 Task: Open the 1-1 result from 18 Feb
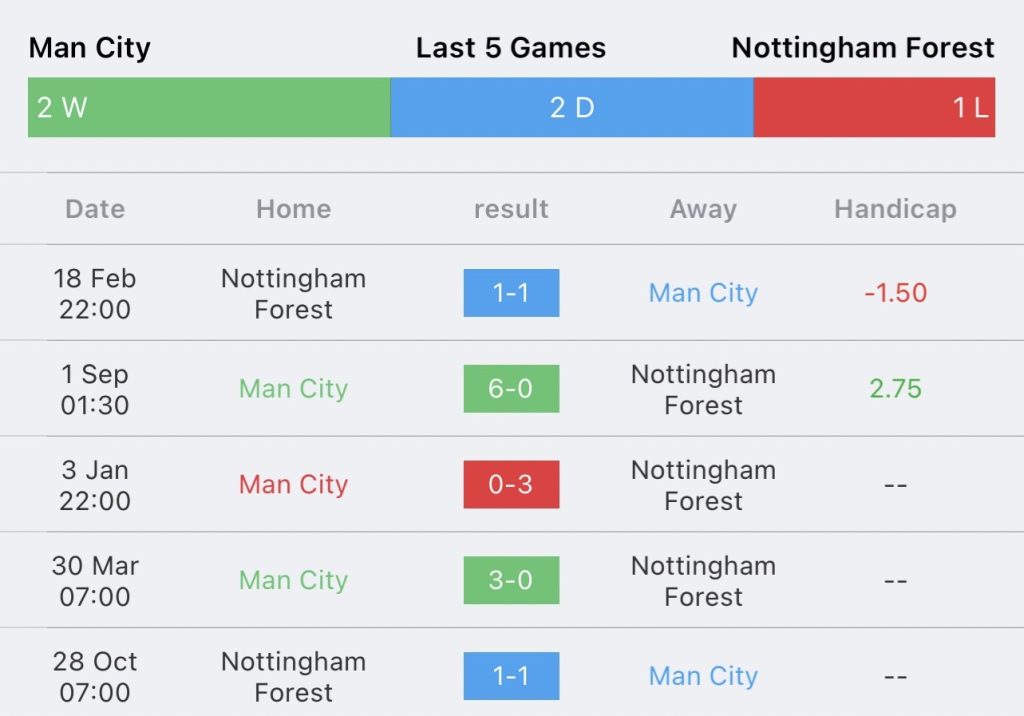511,293
